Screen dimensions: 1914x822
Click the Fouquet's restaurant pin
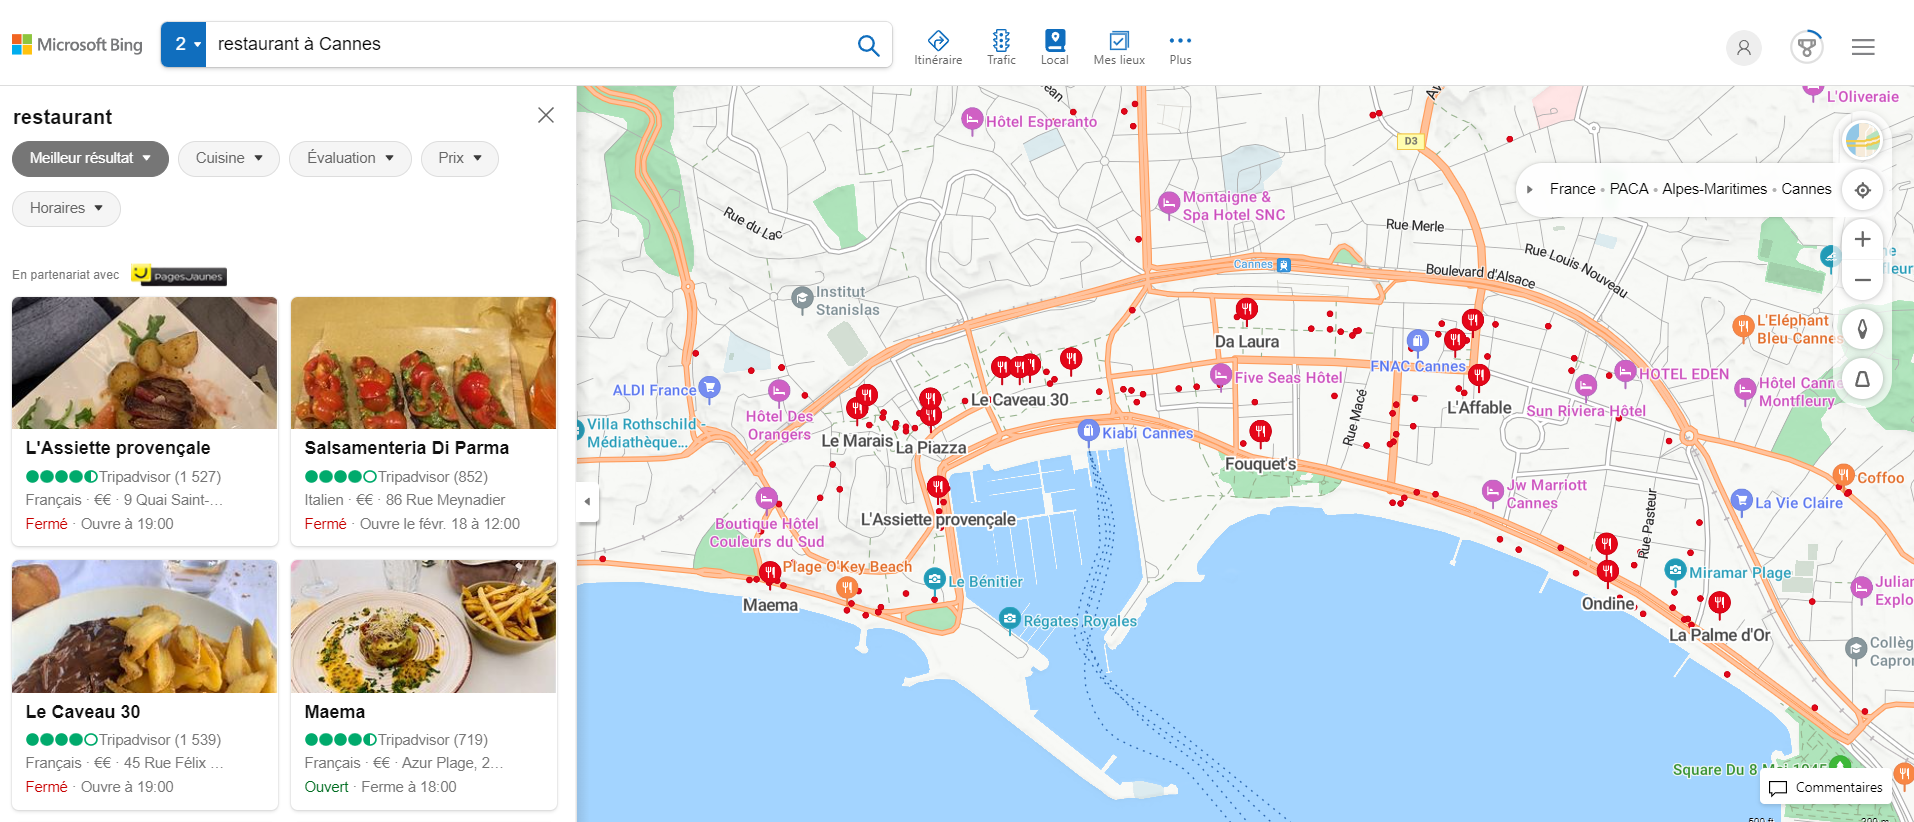pos(1260,433)
